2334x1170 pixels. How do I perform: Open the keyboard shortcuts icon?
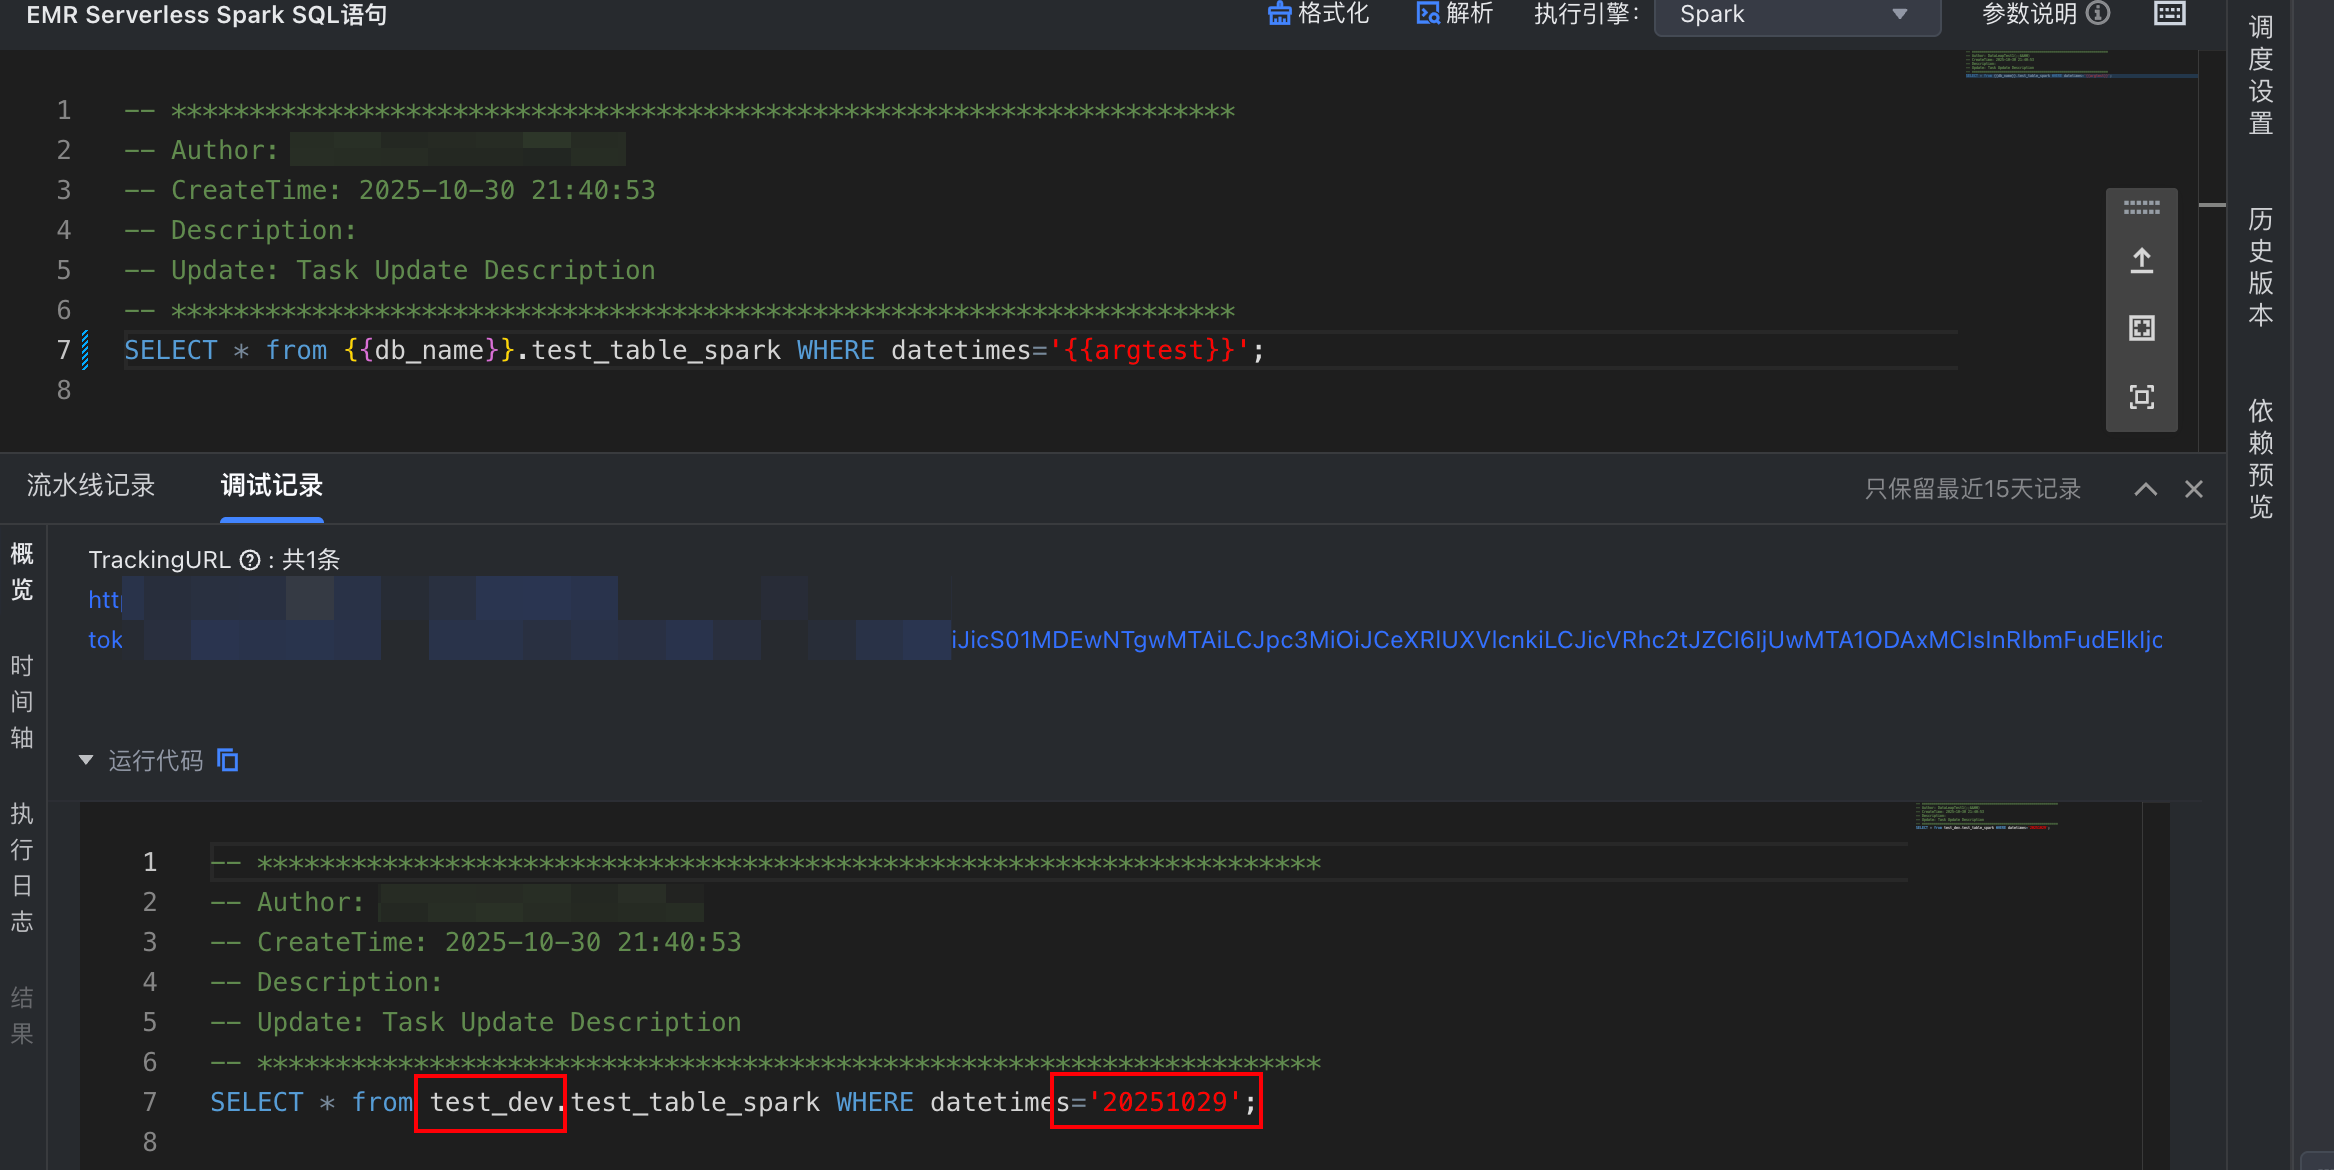[x=2169, y=14]
